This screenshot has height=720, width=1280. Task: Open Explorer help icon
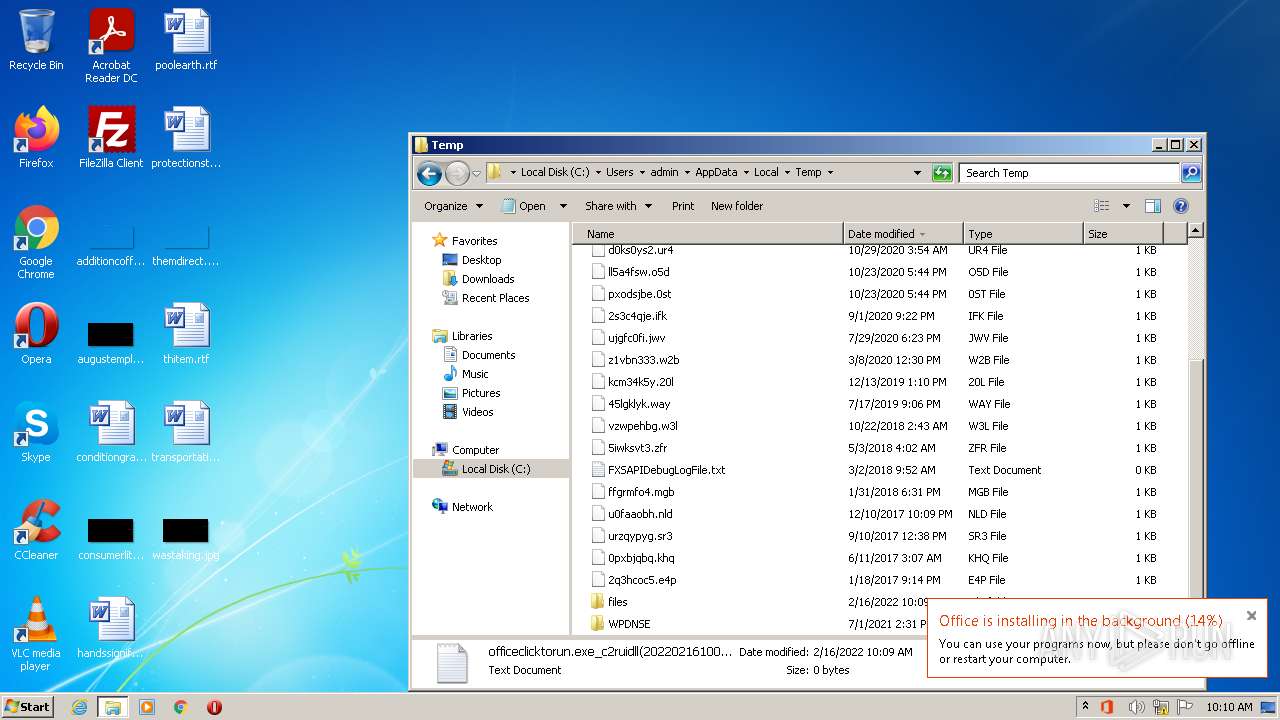[x=1180, y=206]
